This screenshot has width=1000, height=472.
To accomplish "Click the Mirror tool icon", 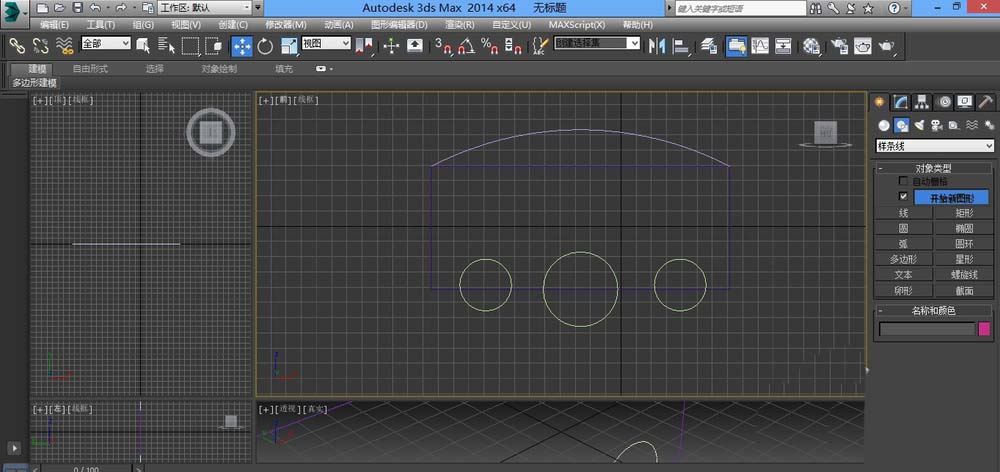I will (x=657, y=46).
